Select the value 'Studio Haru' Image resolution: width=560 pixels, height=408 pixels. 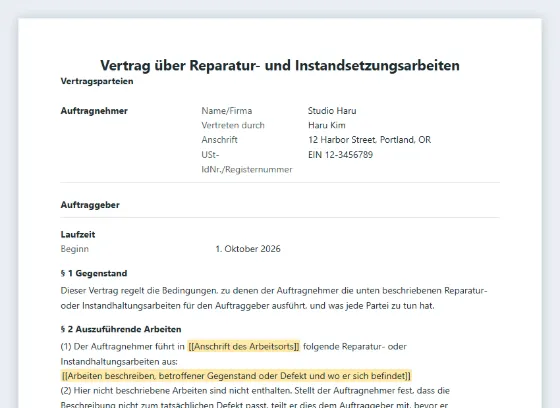click(332, 111)
